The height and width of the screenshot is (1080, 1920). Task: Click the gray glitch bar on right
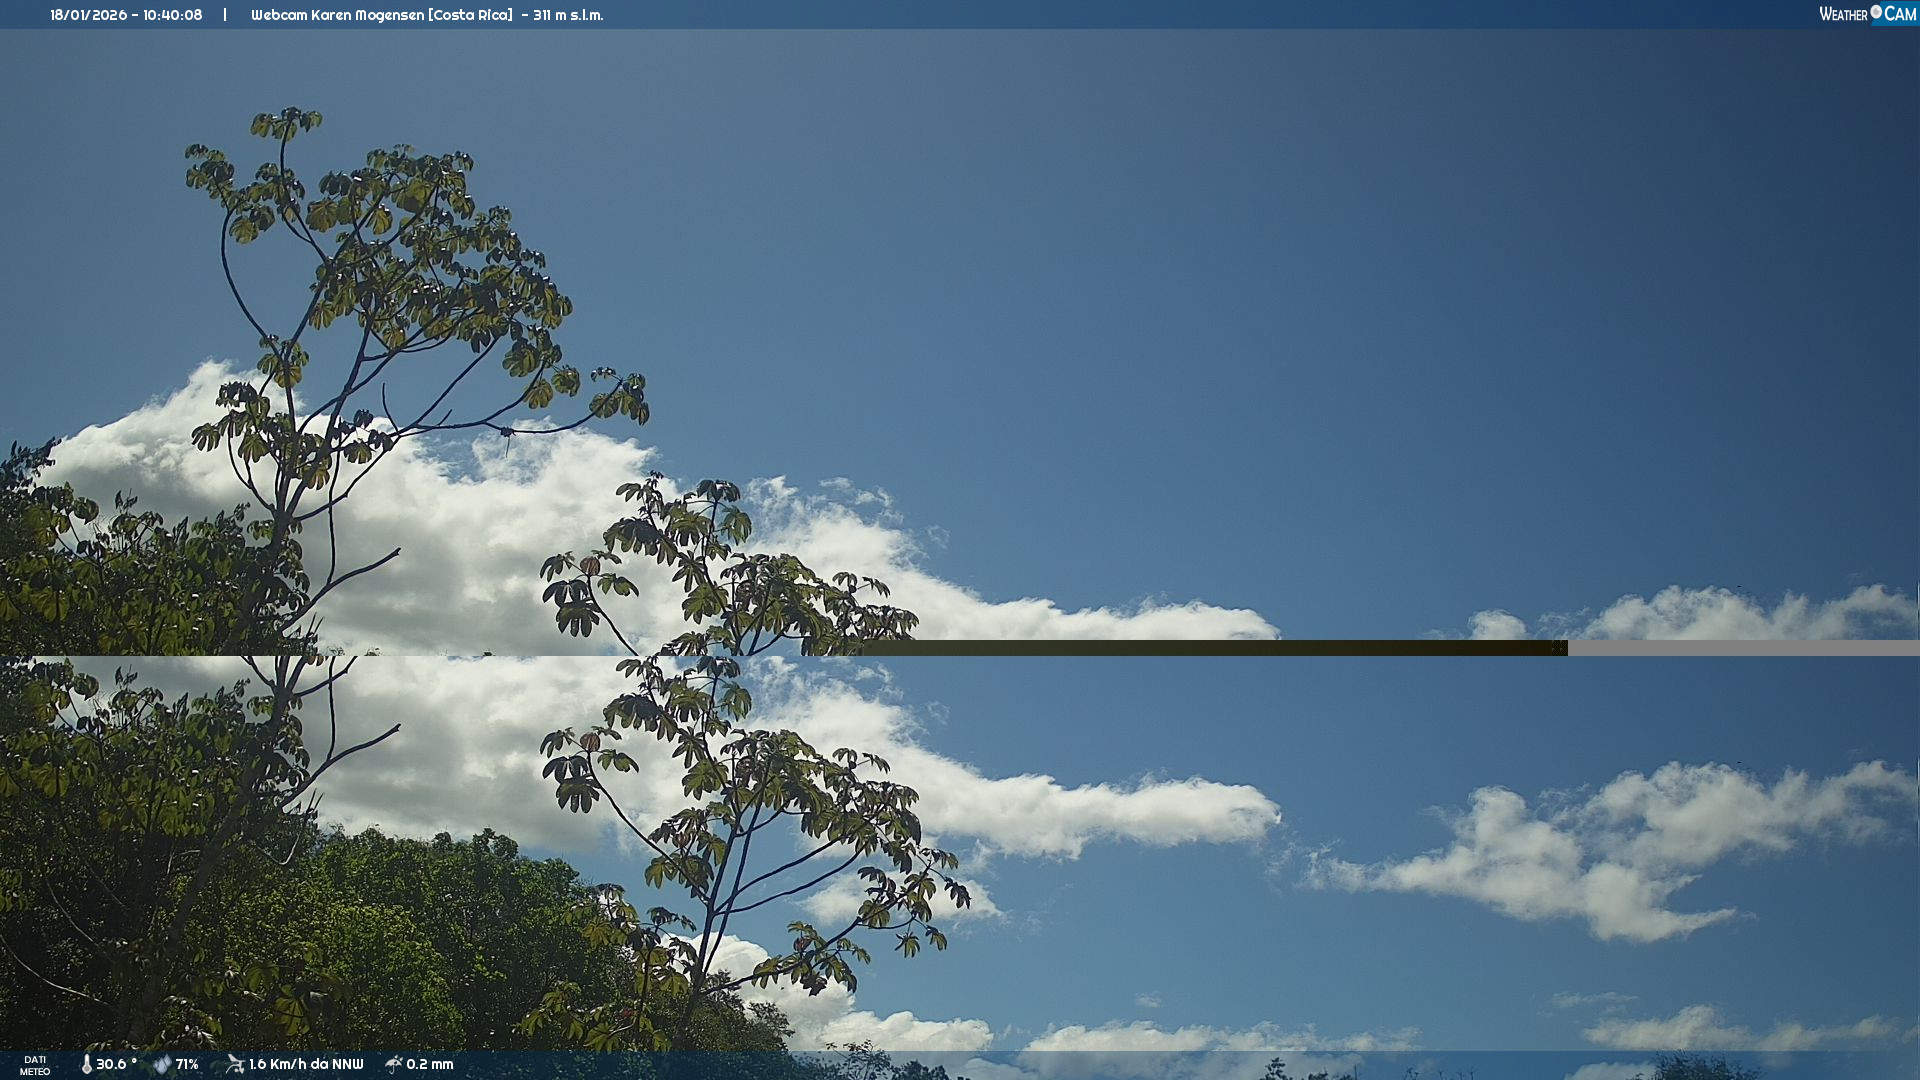click(x=1742, y=648)
